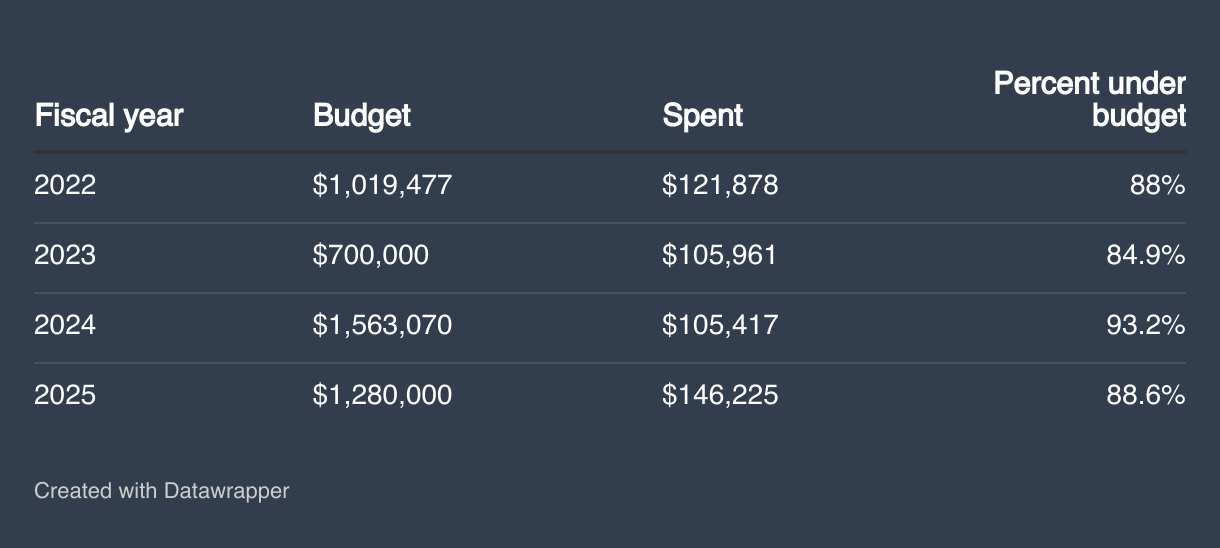
Task: Open the Created with Datawrapper link
Action: click(x=161, y=491)
